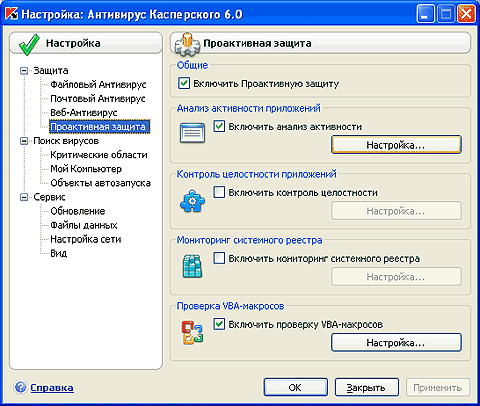Image resolution: width=480 pixels, height=406 pixels.
Task: Click Контроль целостности приложений heading
Action: click(x=256, y=174)
